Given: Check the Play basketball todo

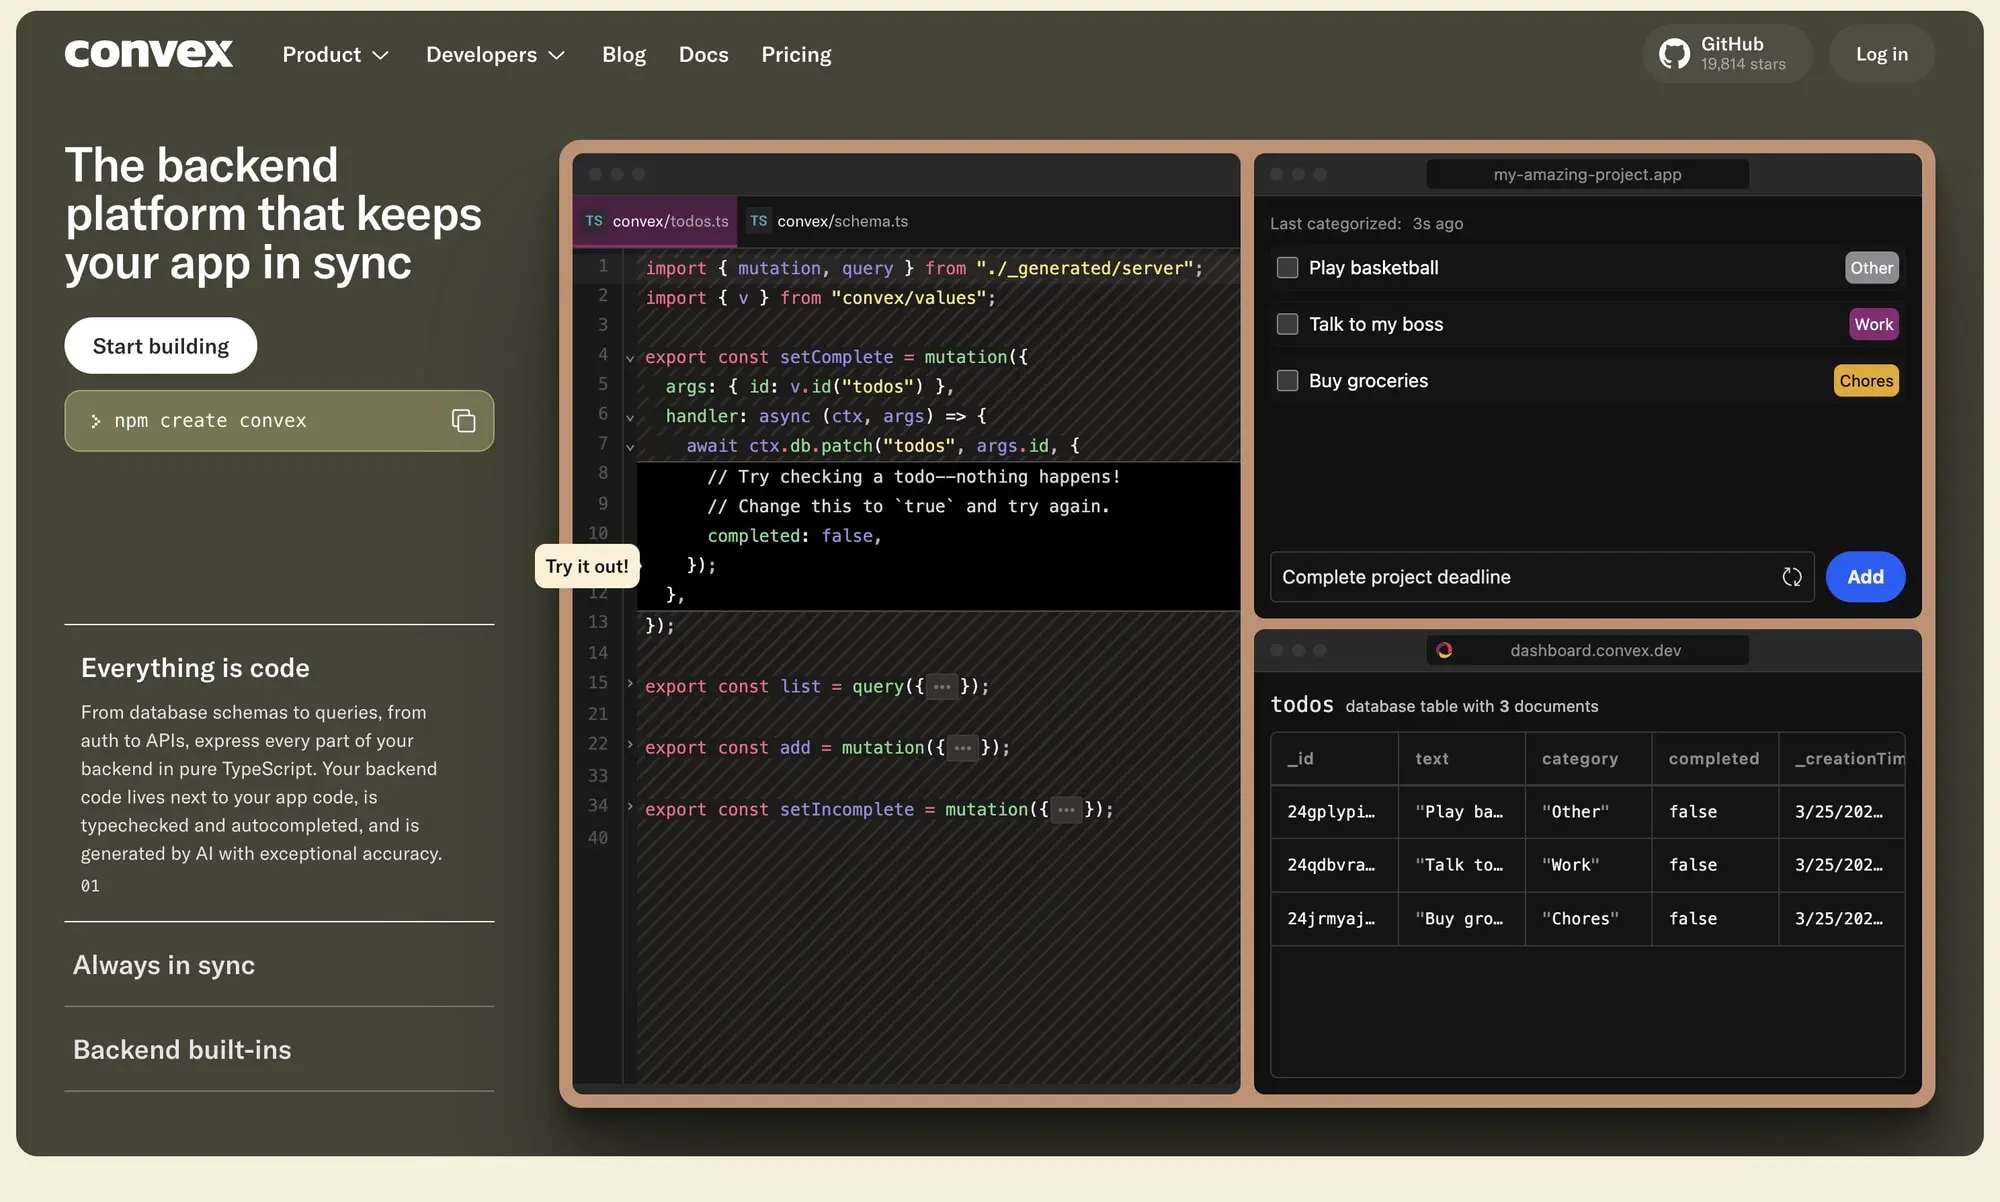Looking at the screenshot, I should tap(1287, 268).
